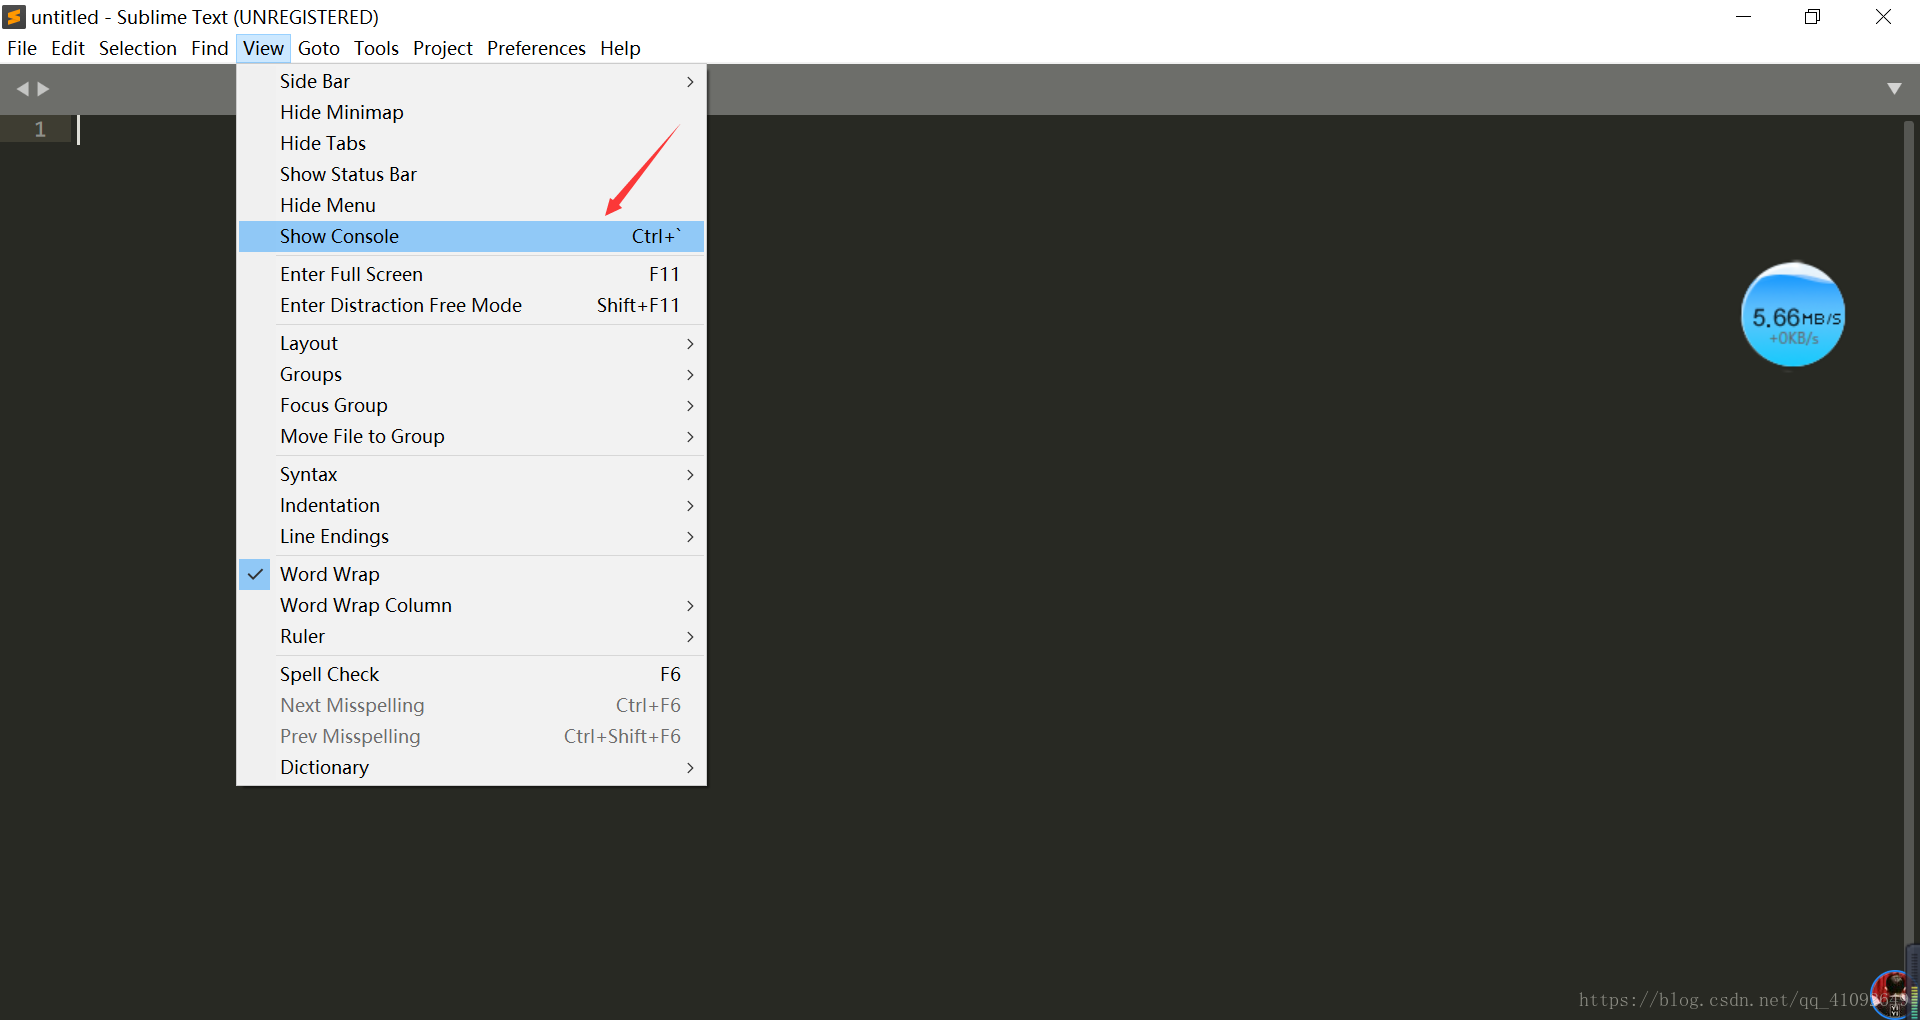1920x1020 pixels.
Task: Open the Find menu
Action: click(210, 48)
